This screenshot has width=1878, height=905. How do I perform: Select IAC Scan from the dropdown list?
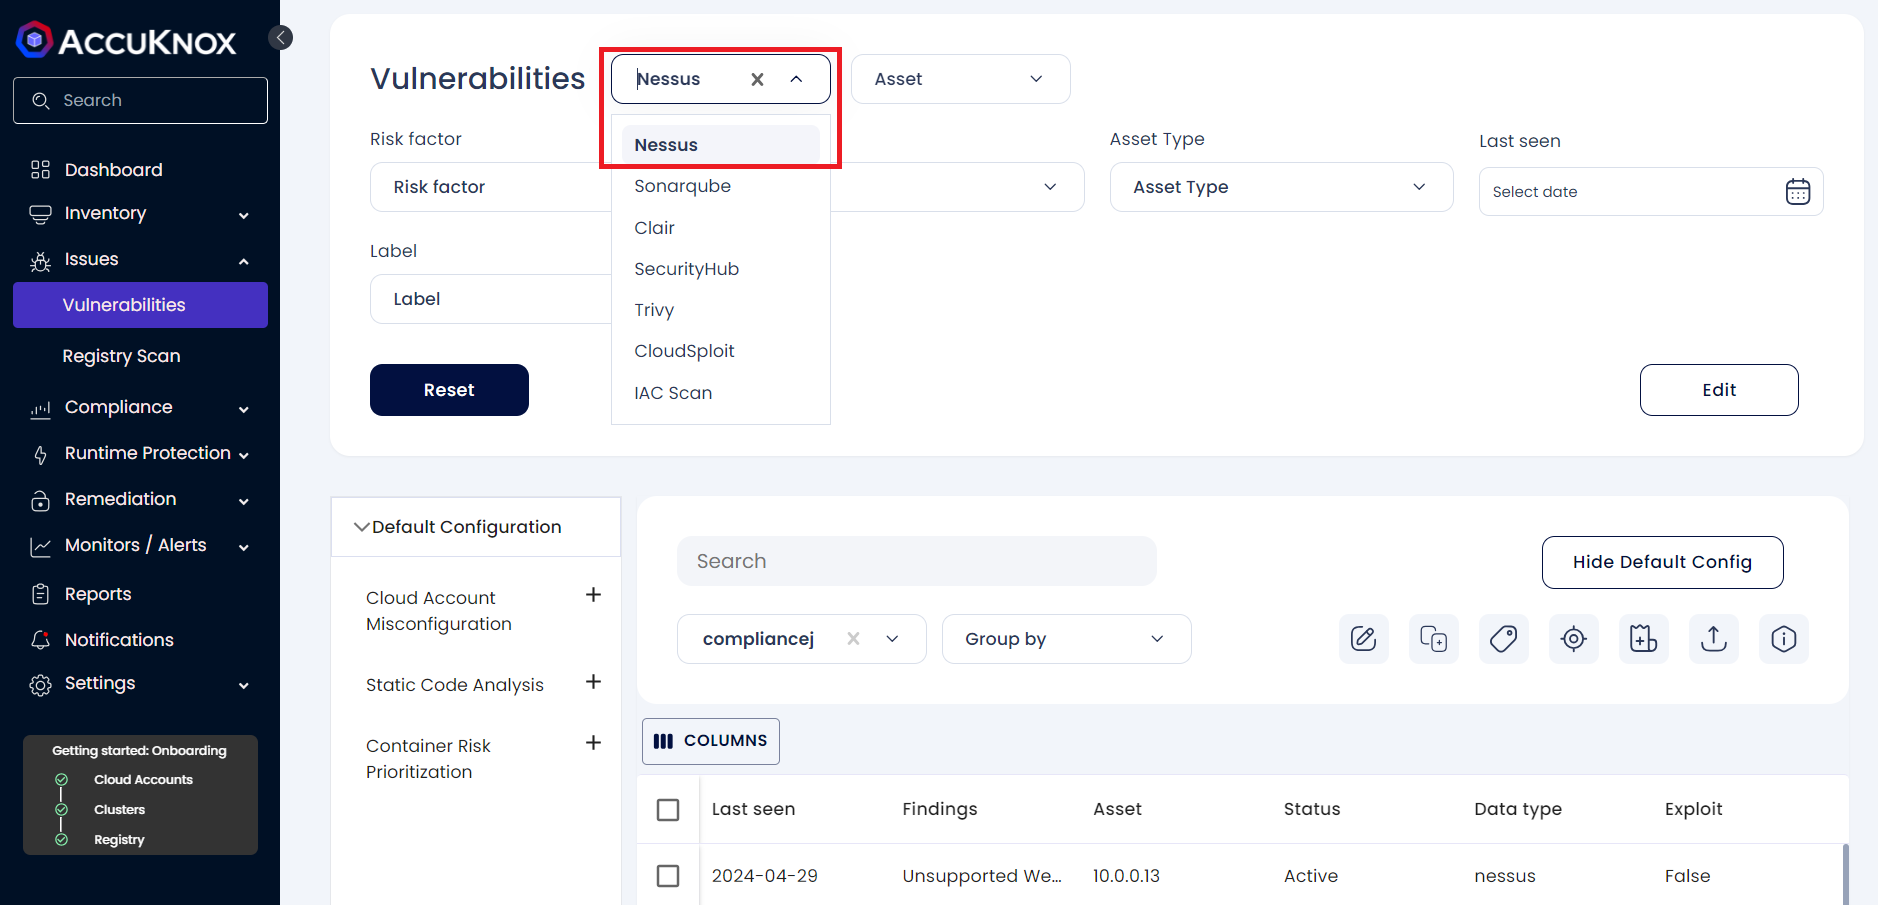click(721, 393)
